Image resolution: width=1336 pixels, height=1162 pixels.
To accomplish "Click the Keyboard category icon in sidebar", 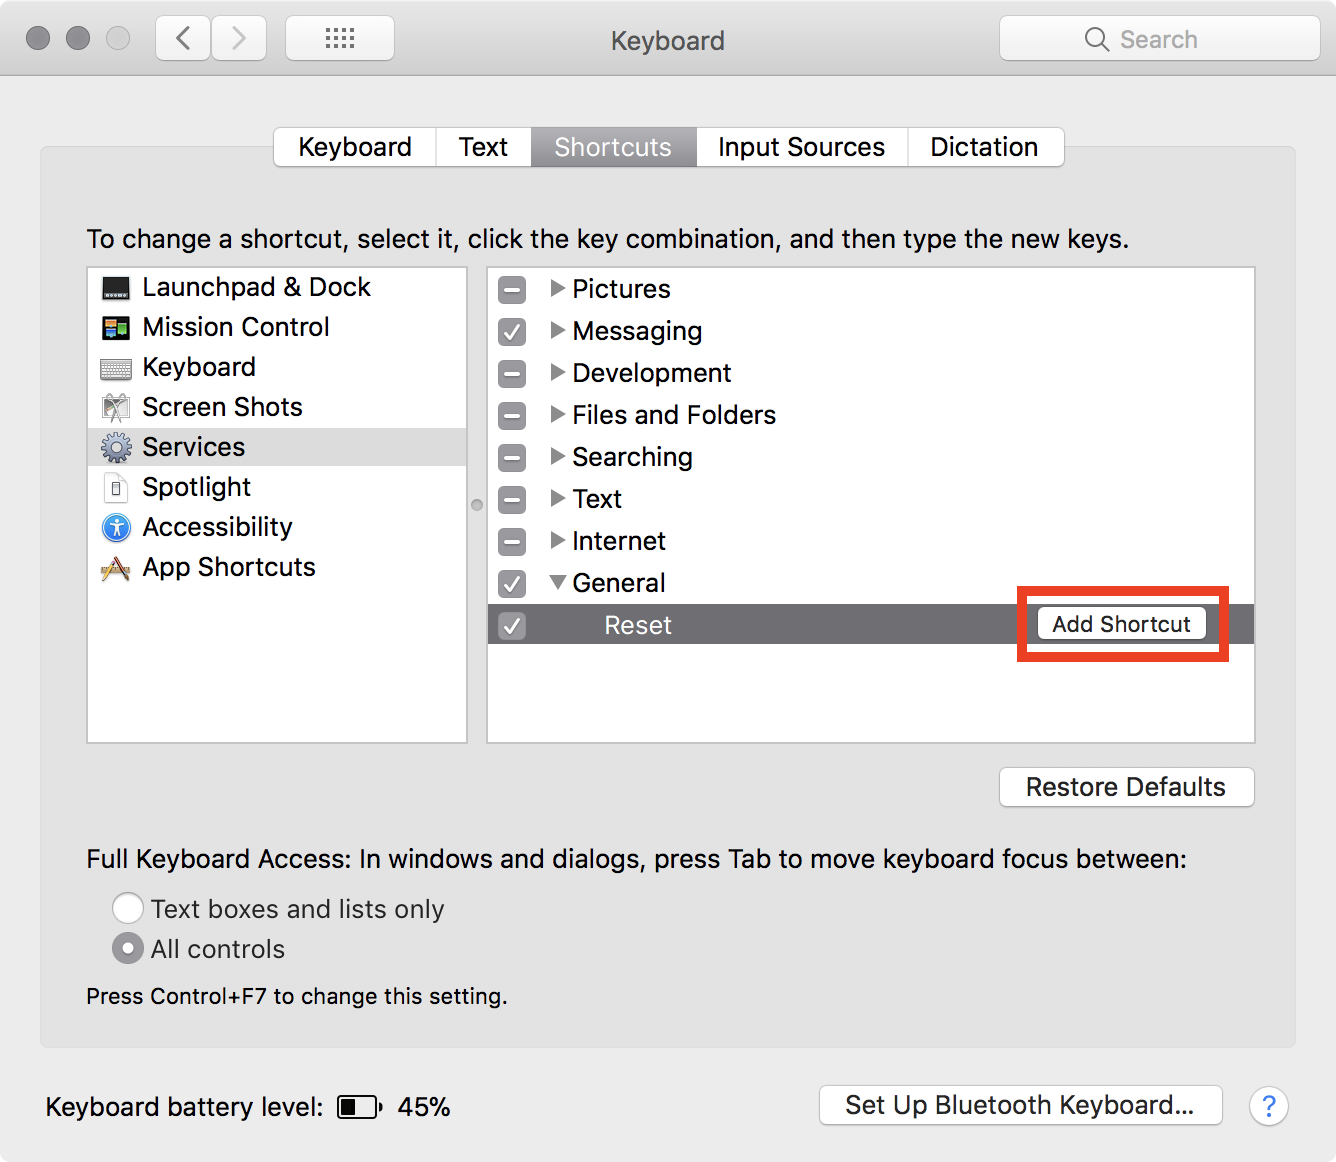I will click(x=116, y=369).
